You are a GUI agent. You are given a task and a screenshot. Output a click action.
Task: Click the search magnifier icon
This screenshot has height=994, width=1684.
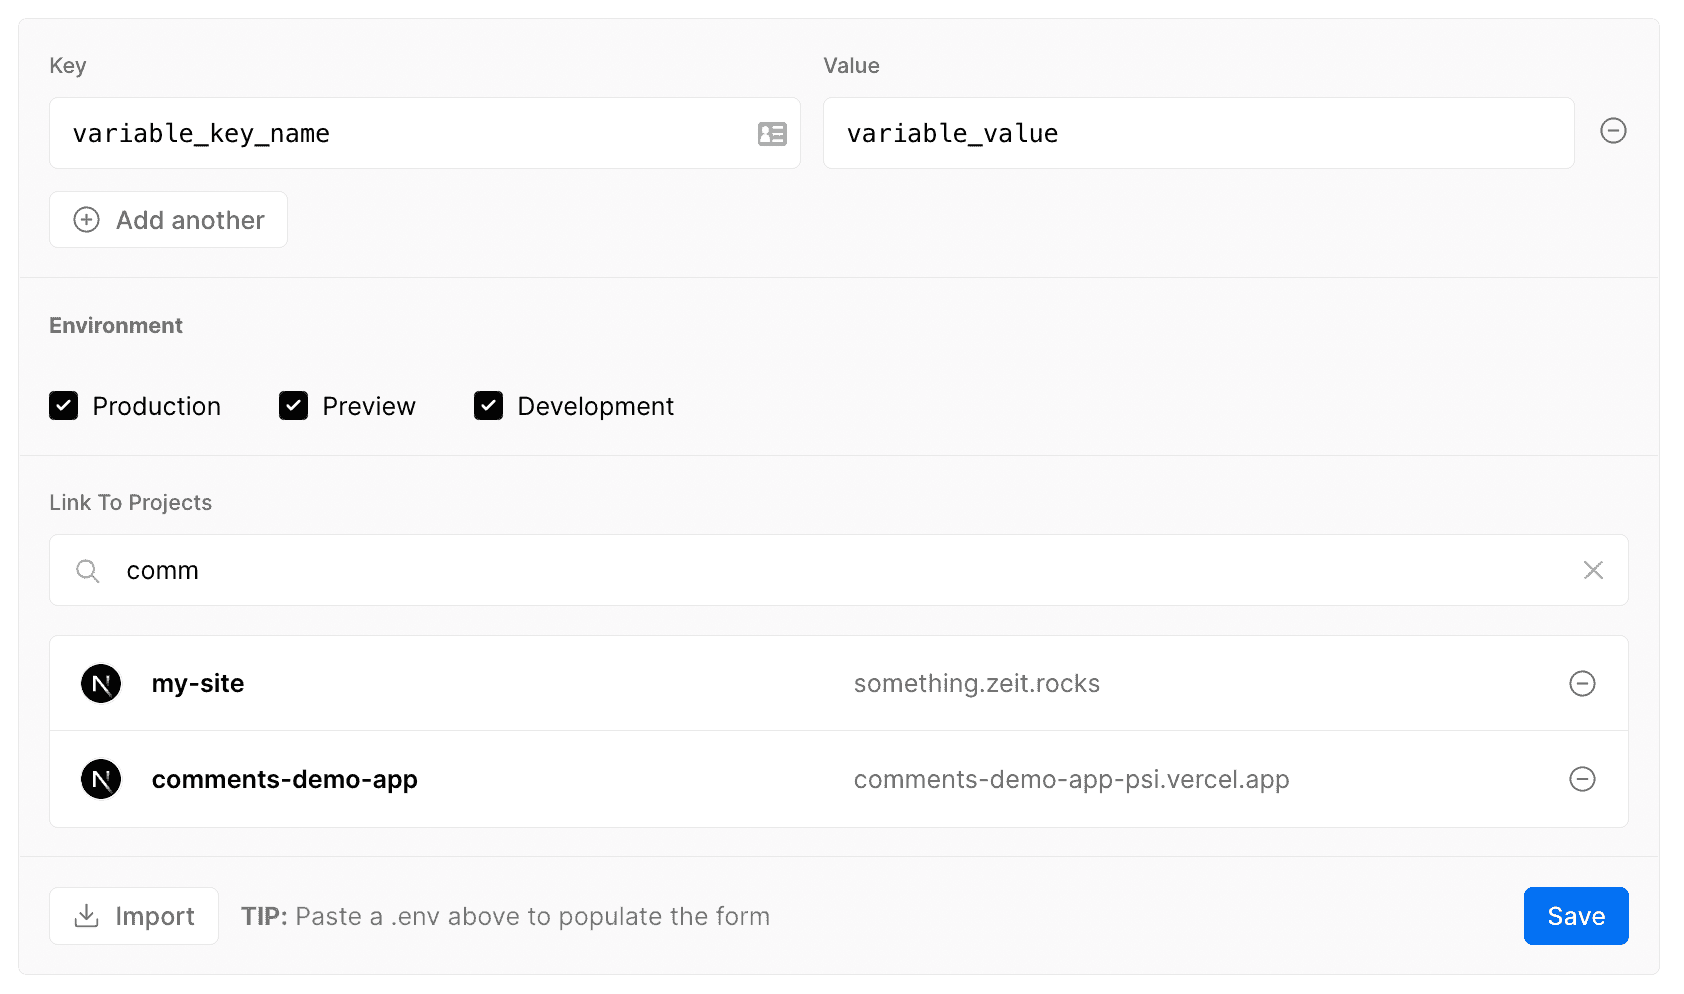(88, 571)
